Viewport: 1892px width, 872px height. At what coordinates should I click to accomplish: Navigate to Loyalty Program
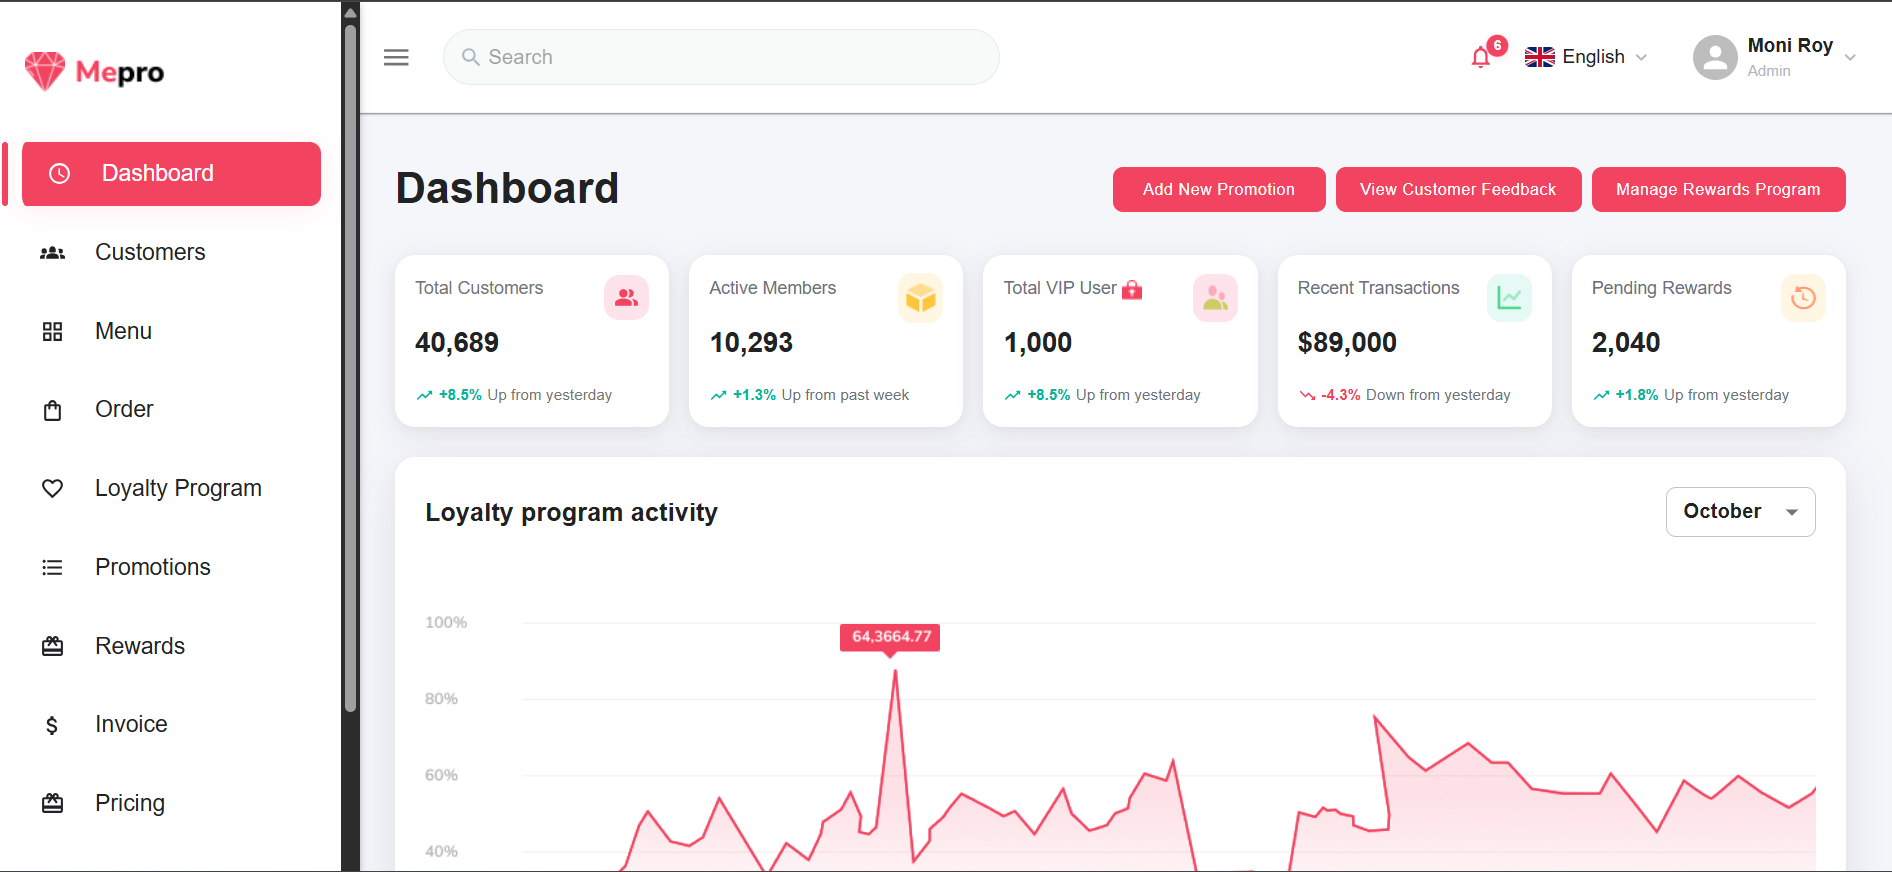point(178,488)
